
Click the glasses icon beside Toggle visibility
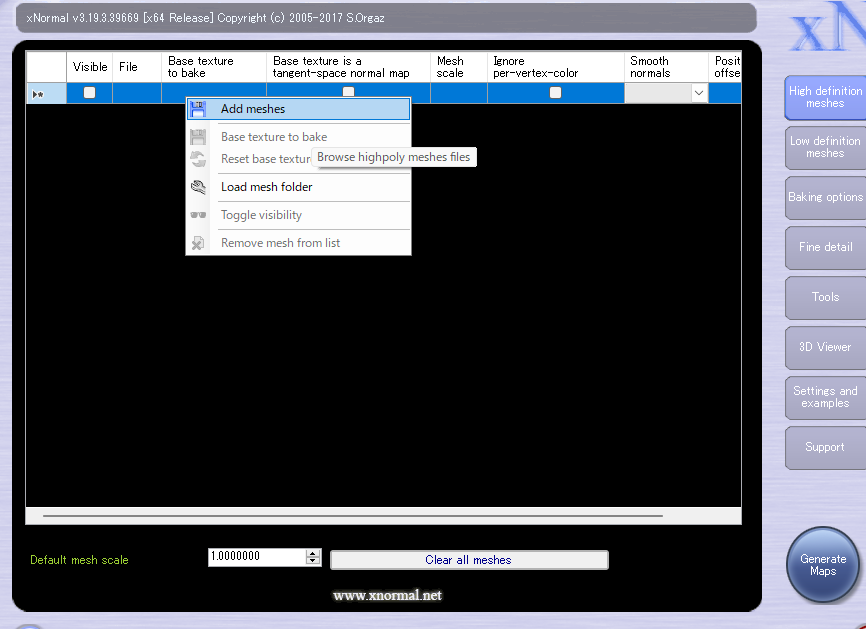pos(198,215)
